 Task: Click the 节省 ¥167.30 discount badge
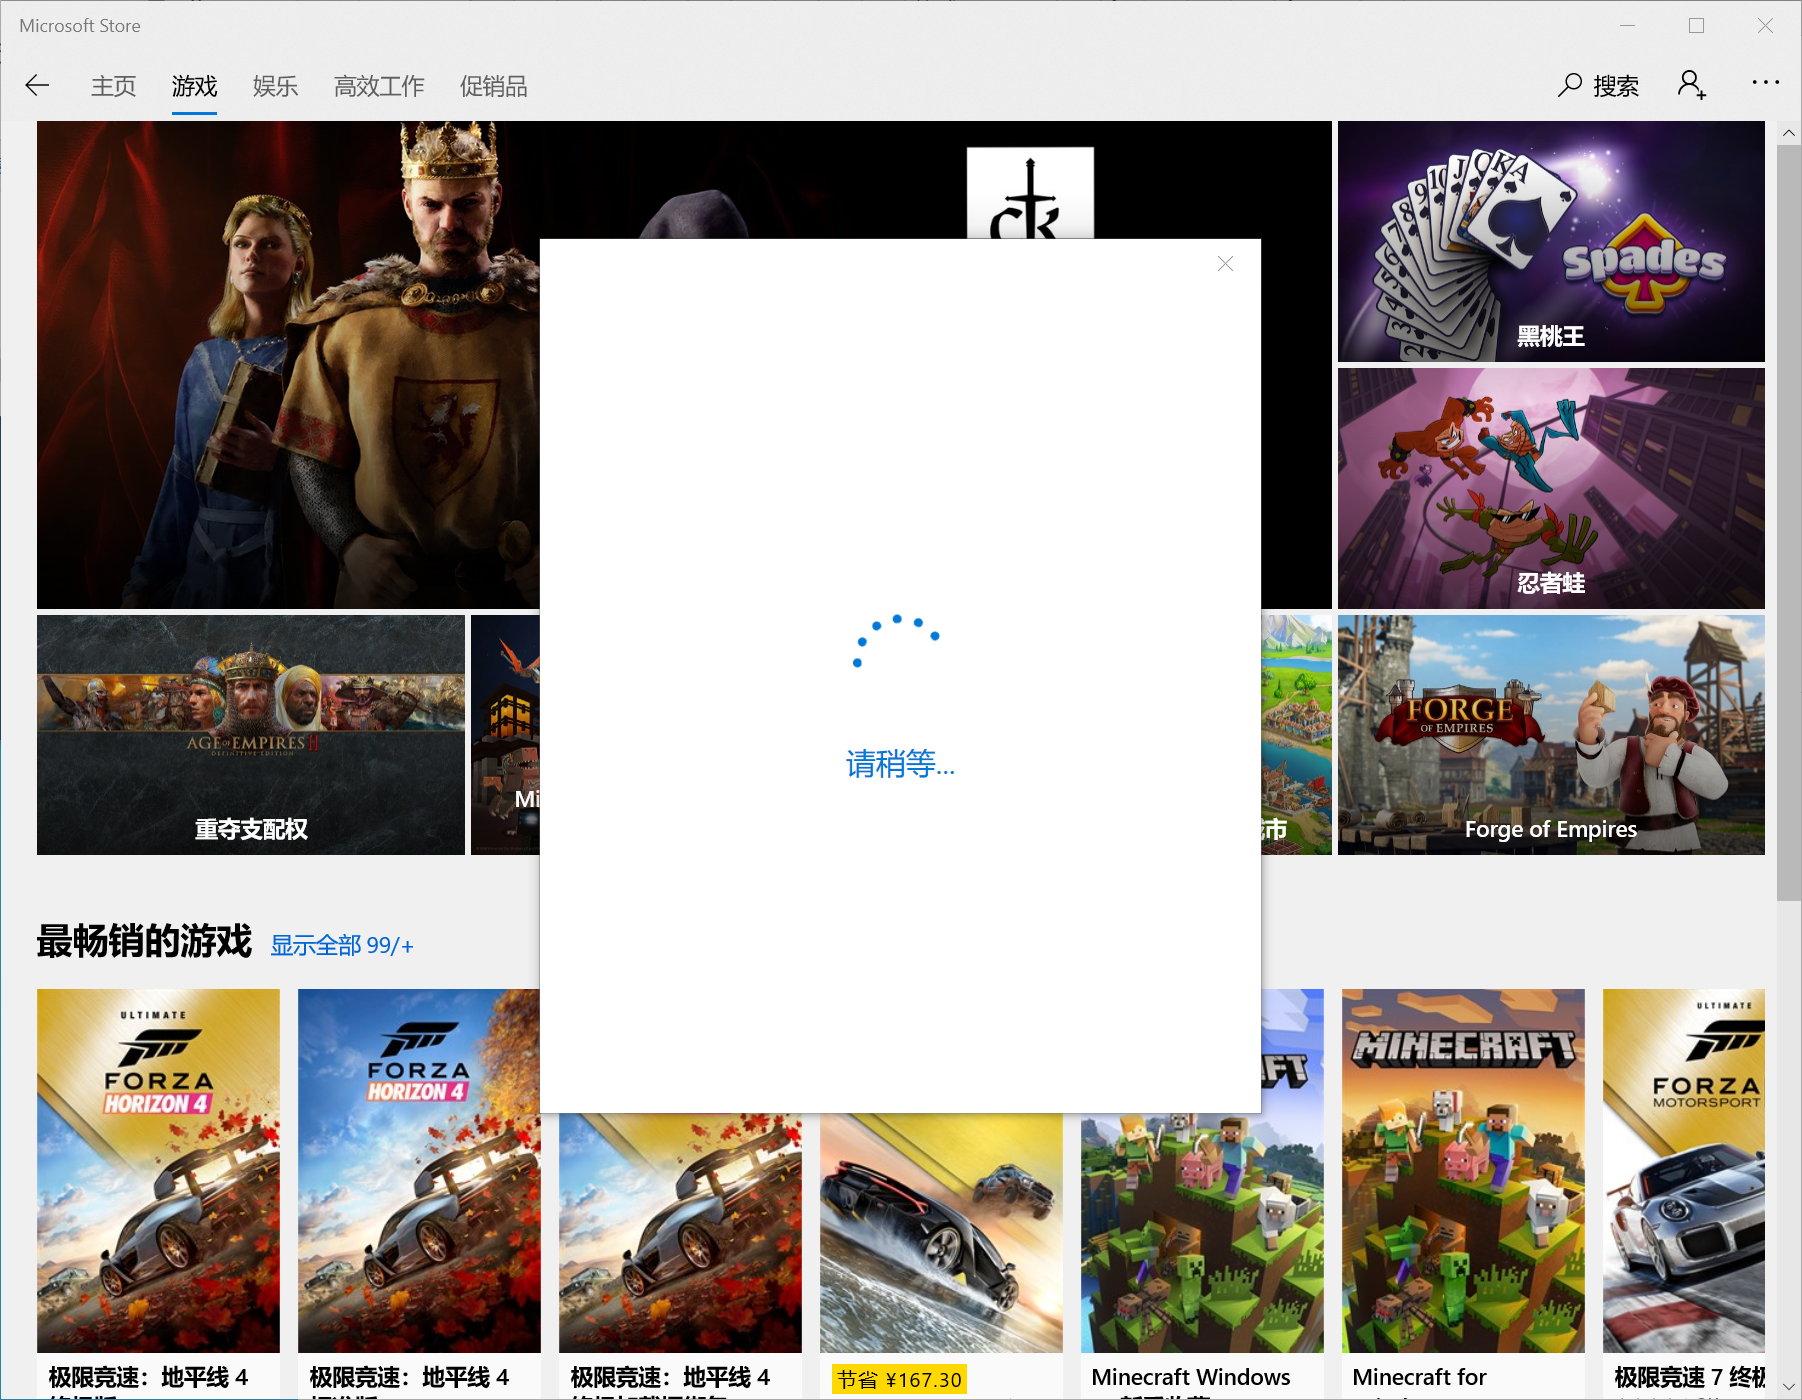(x=899, y=1380)
